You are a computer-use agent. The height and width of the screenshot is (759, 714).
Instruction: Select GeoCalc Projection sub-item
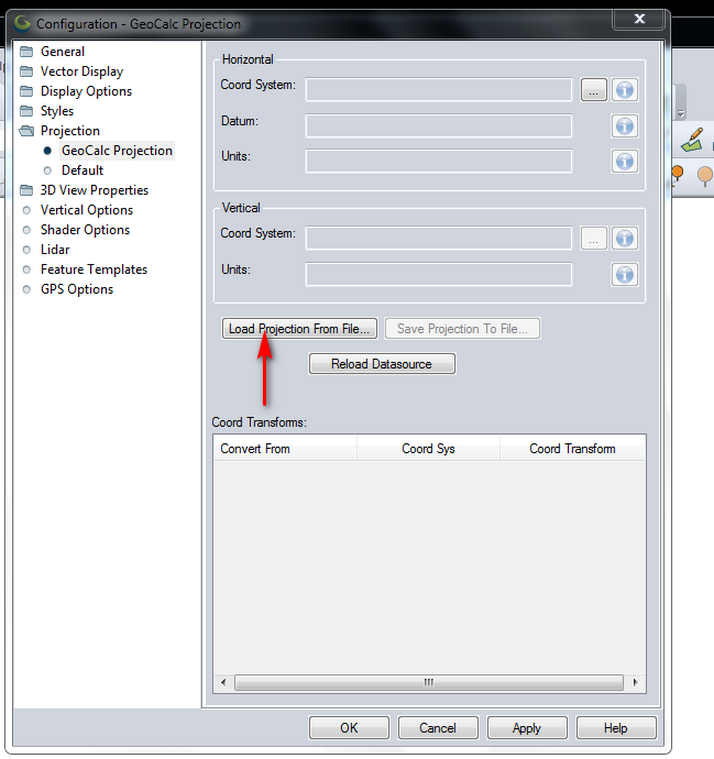(117, 151)
